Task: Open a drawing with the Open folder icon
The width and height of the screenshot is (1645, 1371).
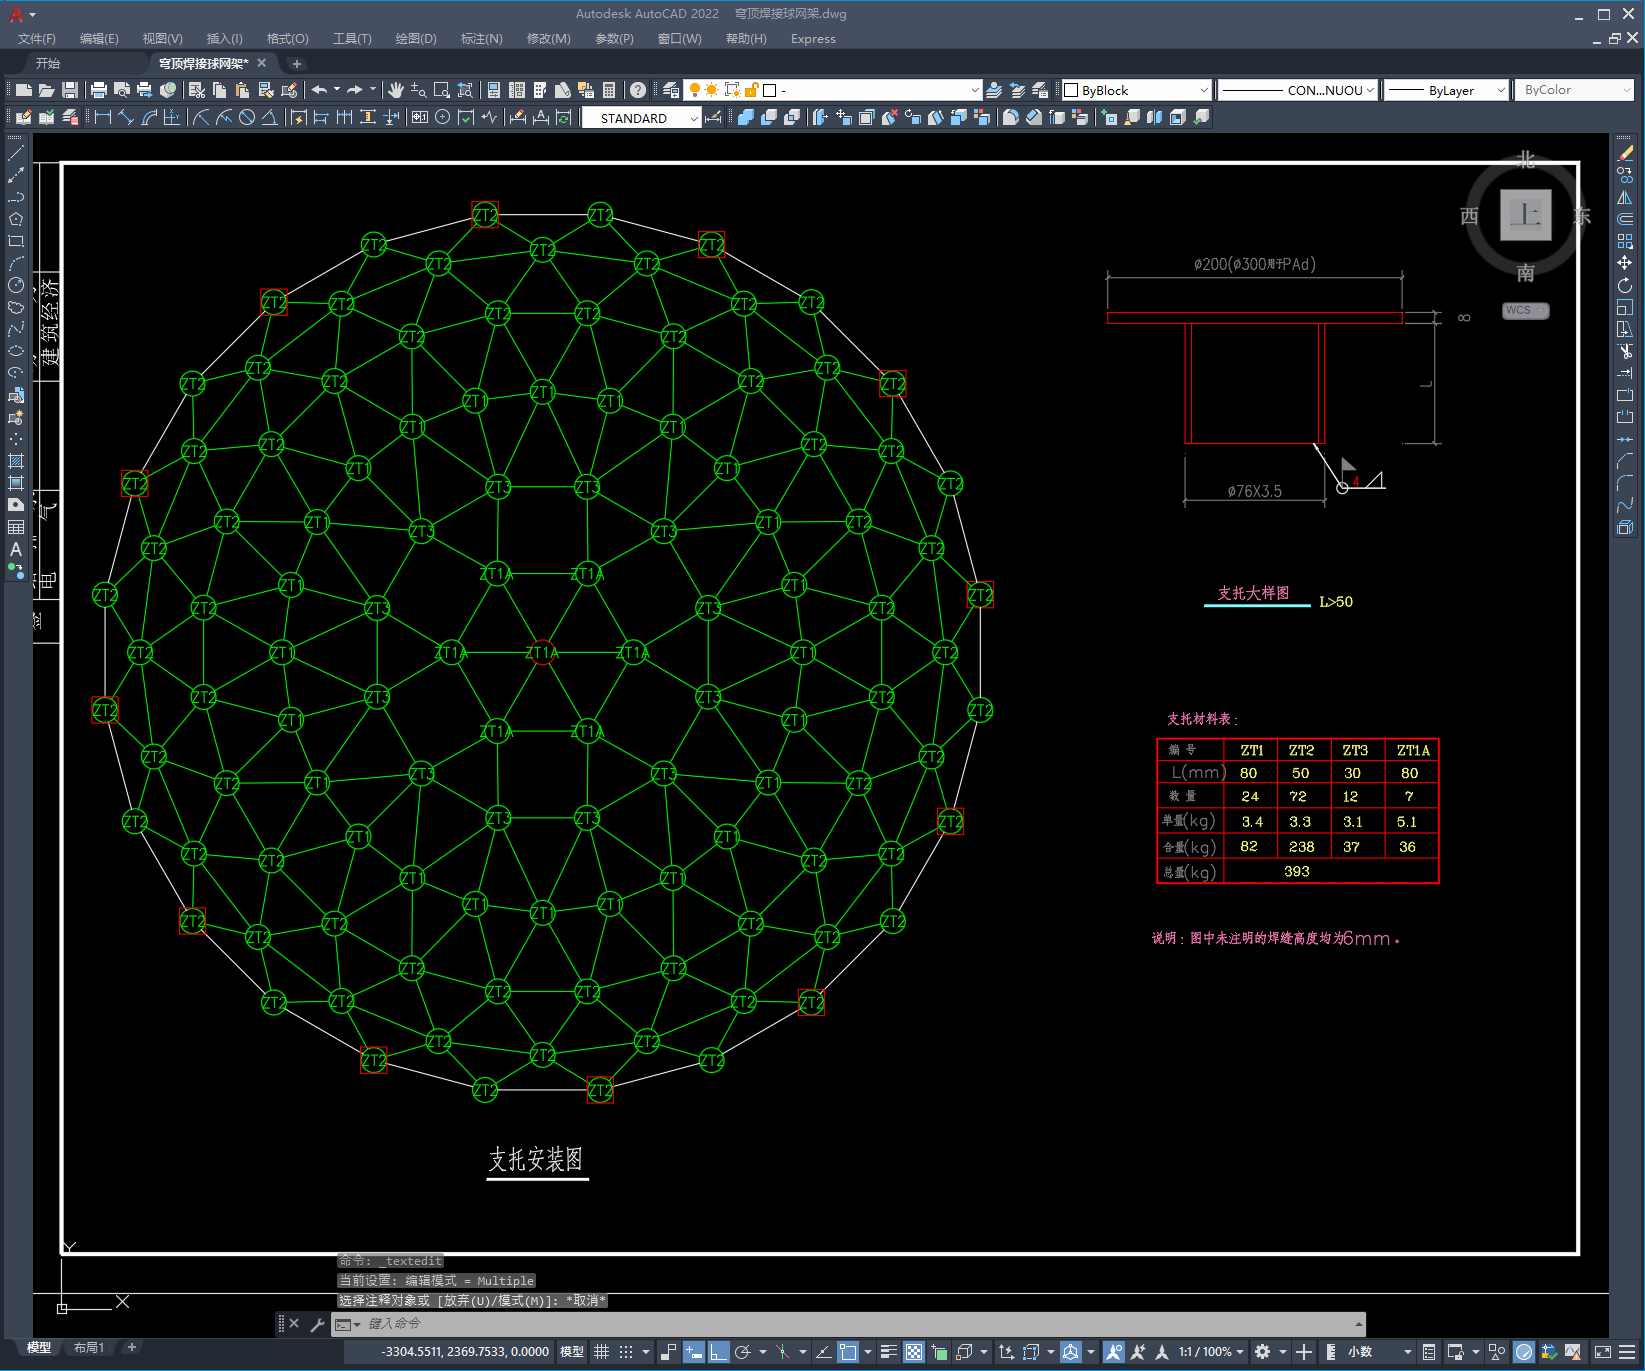Action: tap(46, 90)
